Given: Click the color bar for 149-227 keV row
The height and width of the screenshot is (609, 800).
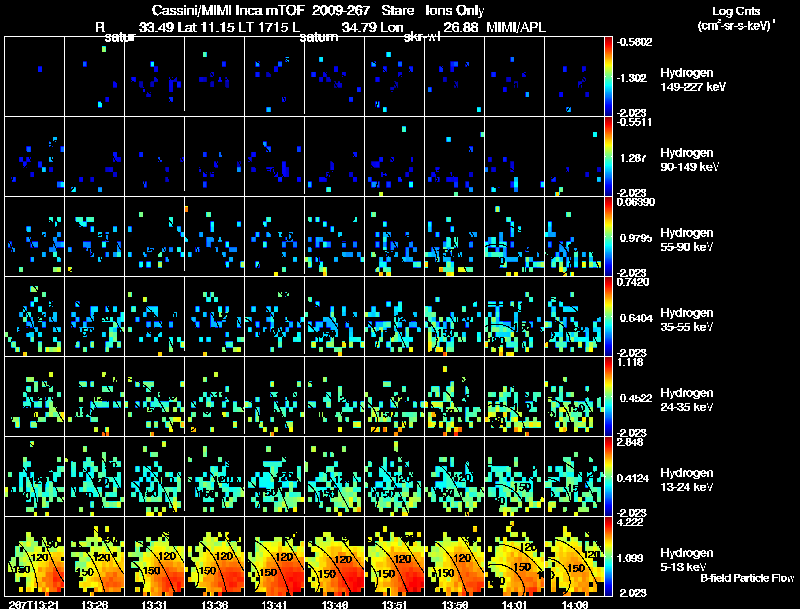Looking at the screenshot, I should pyautogui.click(x=608, y=77).
